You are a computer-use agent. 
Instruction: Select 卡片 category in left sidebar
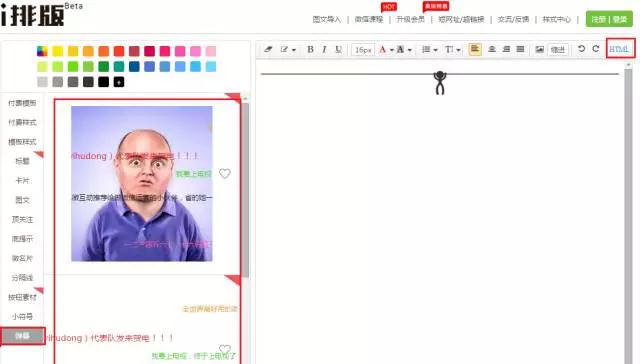coord(22,180)
